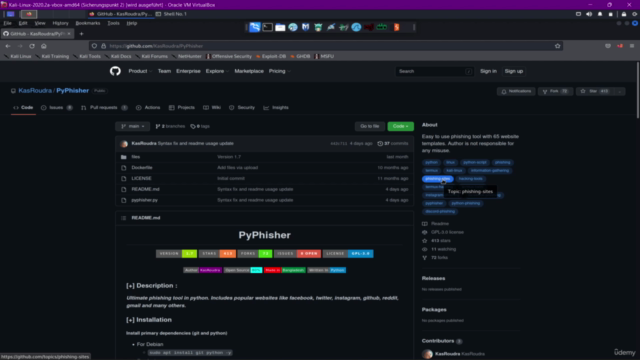
Task: Open the Firefox Tools menu
Action: pos(113,23)
